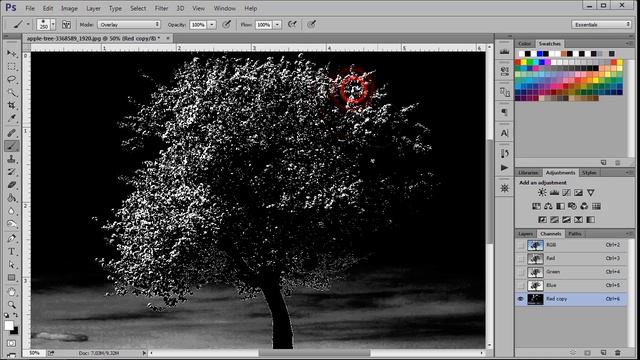The height and width of the screenshot is (360, 640).
Task: Add an Exposure adjustment
Action: click(x=578, y=192)
